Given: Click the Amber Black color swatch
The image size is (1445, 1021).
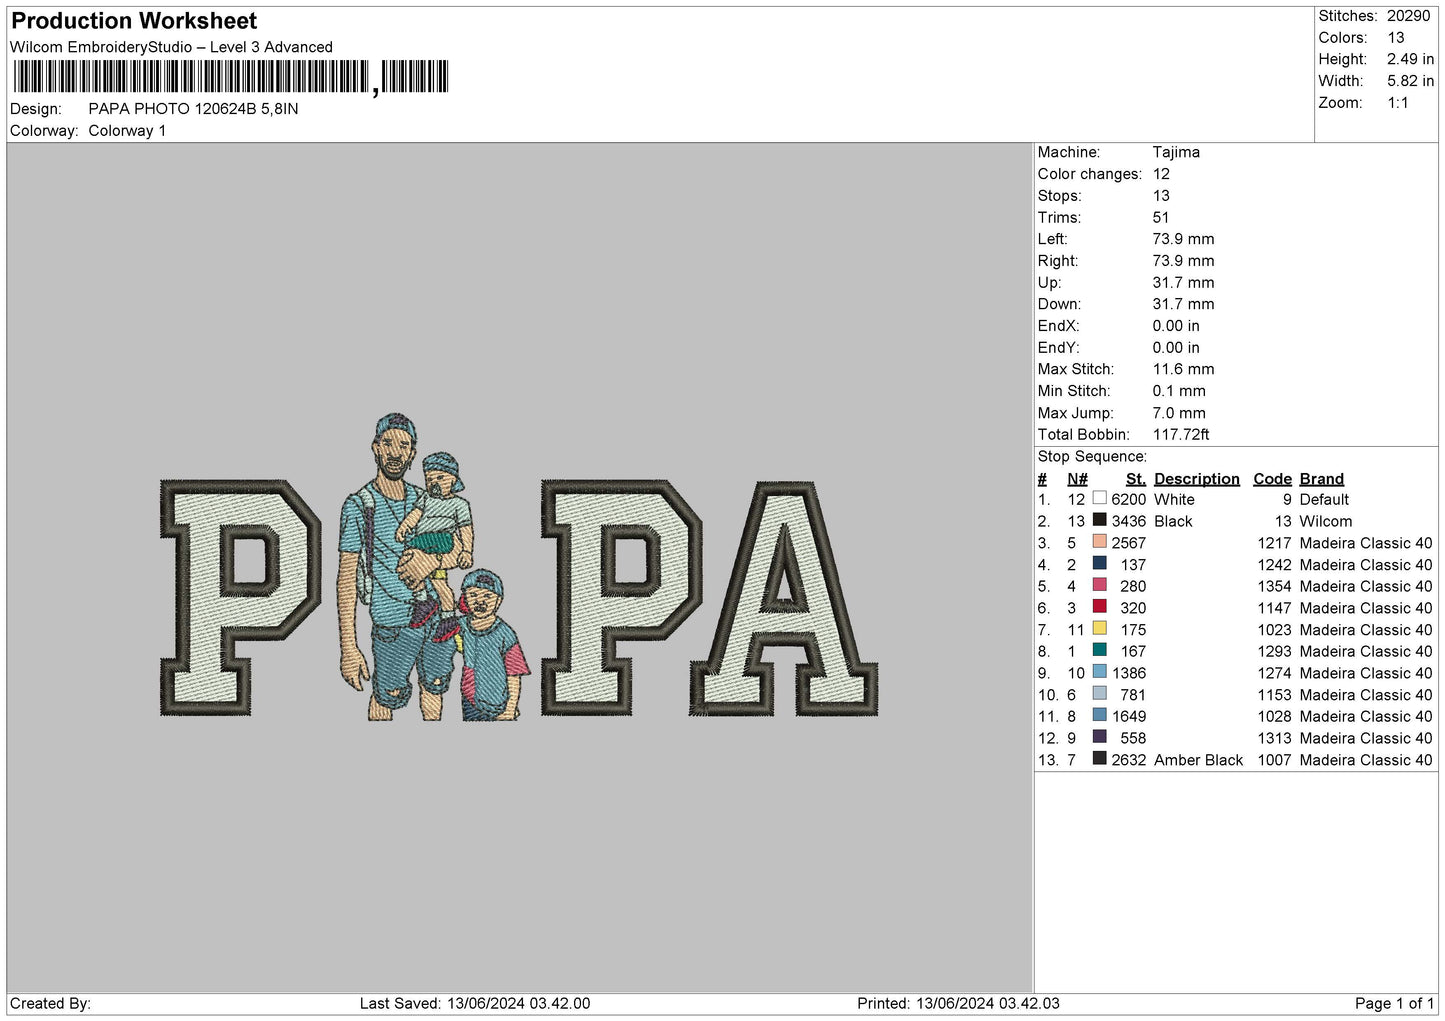Looking at the screenshot, I should click(x=1099, y=759).
